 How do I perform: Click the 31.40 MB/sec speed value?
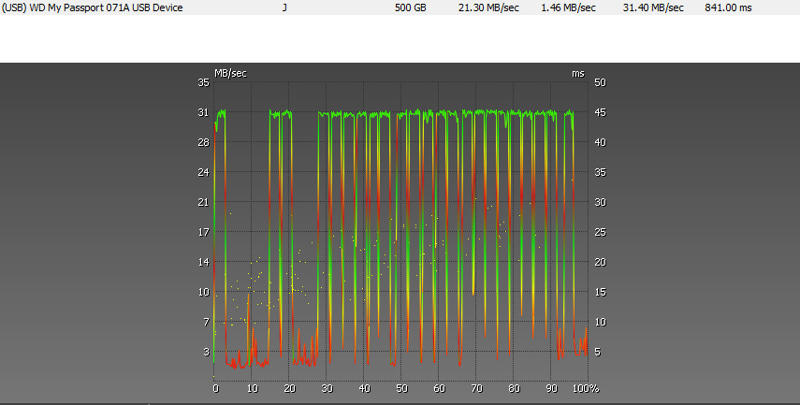(652, 8)
